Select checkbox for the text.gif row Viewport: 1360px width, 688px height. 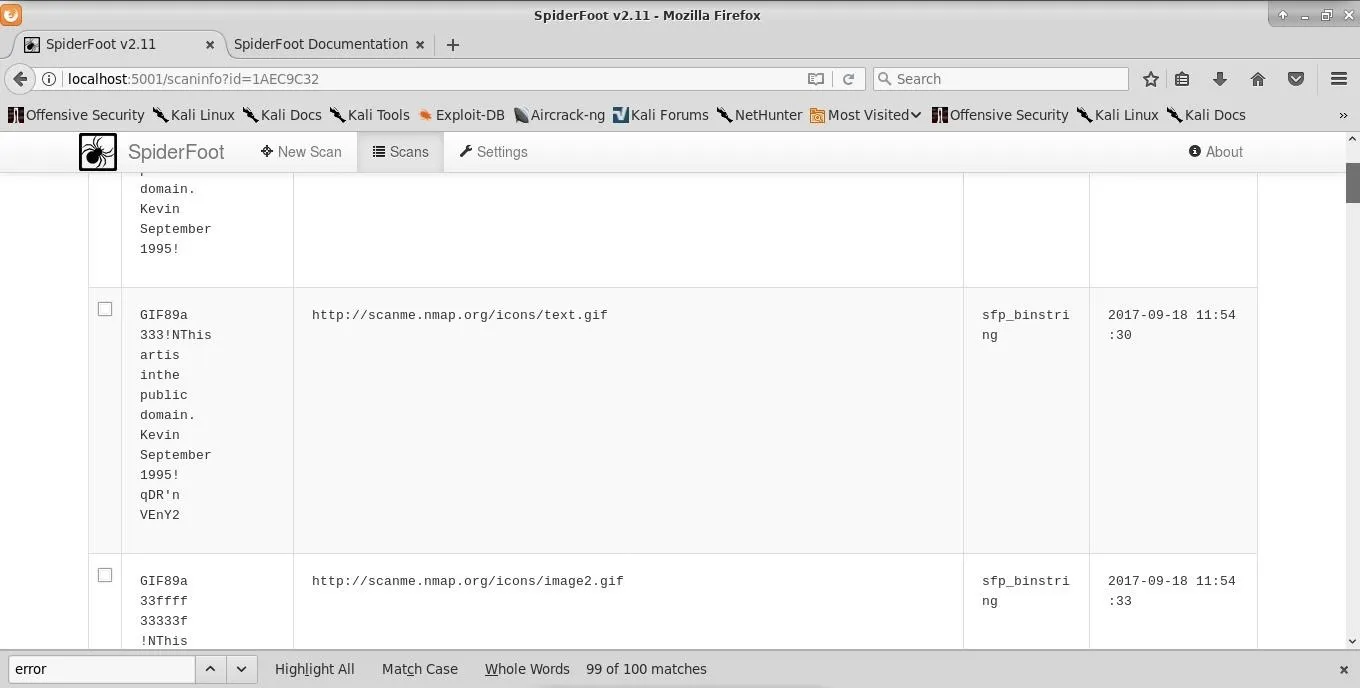pos(105,309)
